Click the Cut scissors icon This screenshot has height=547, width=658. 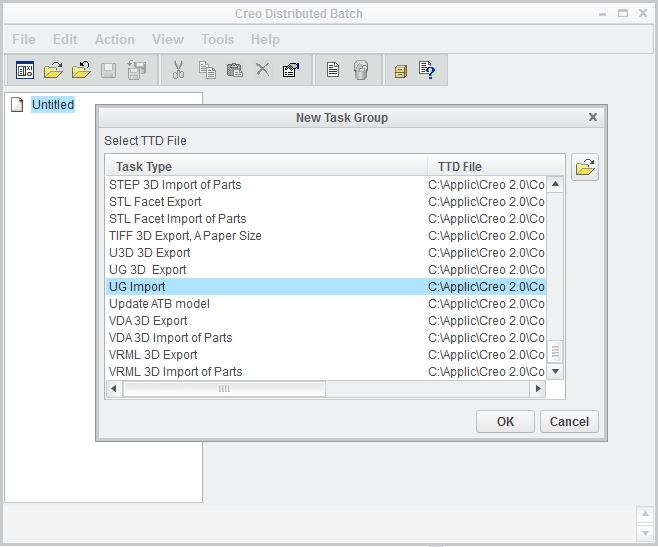click(x=178, y=70)
